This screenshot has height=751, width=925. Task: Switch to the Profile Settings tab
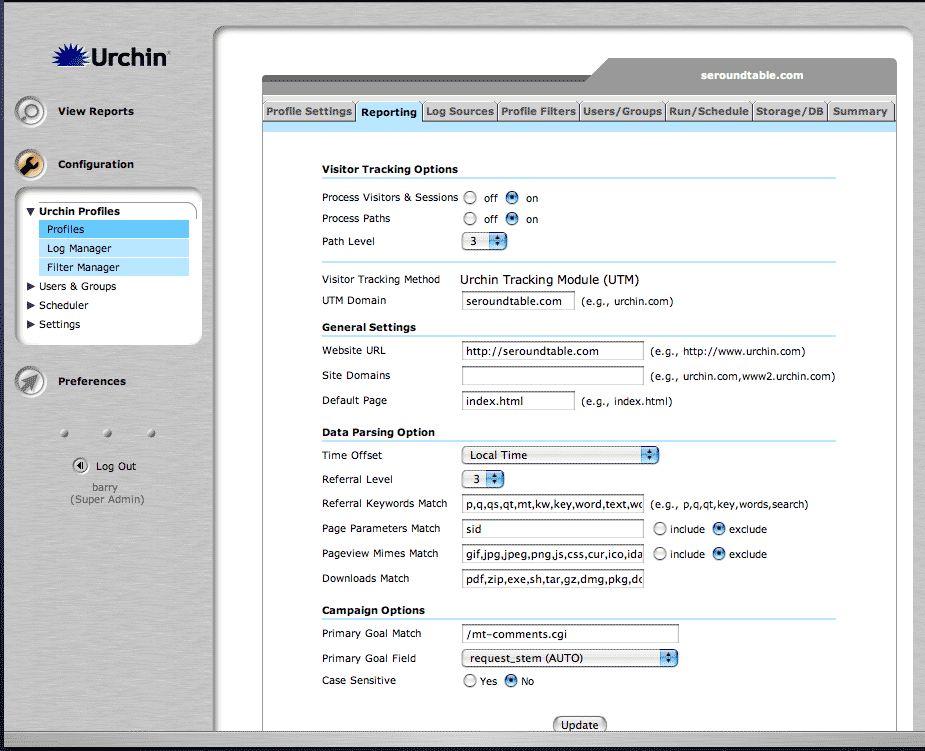pos(309,111)
